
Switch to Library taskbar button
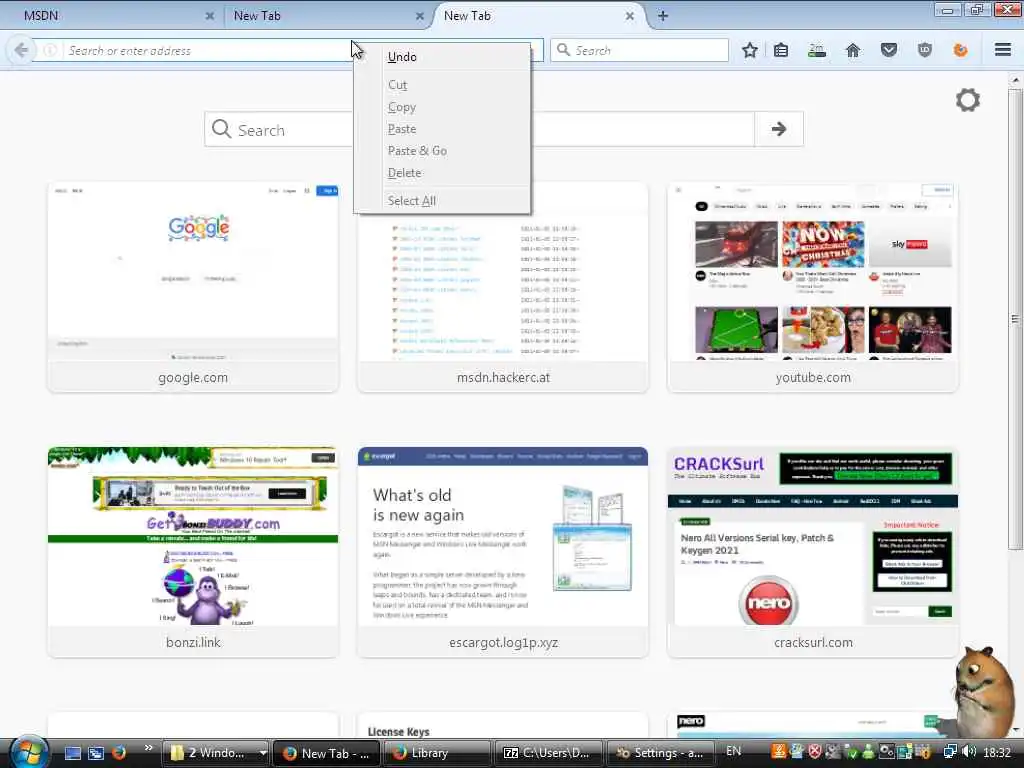[437, 753]
